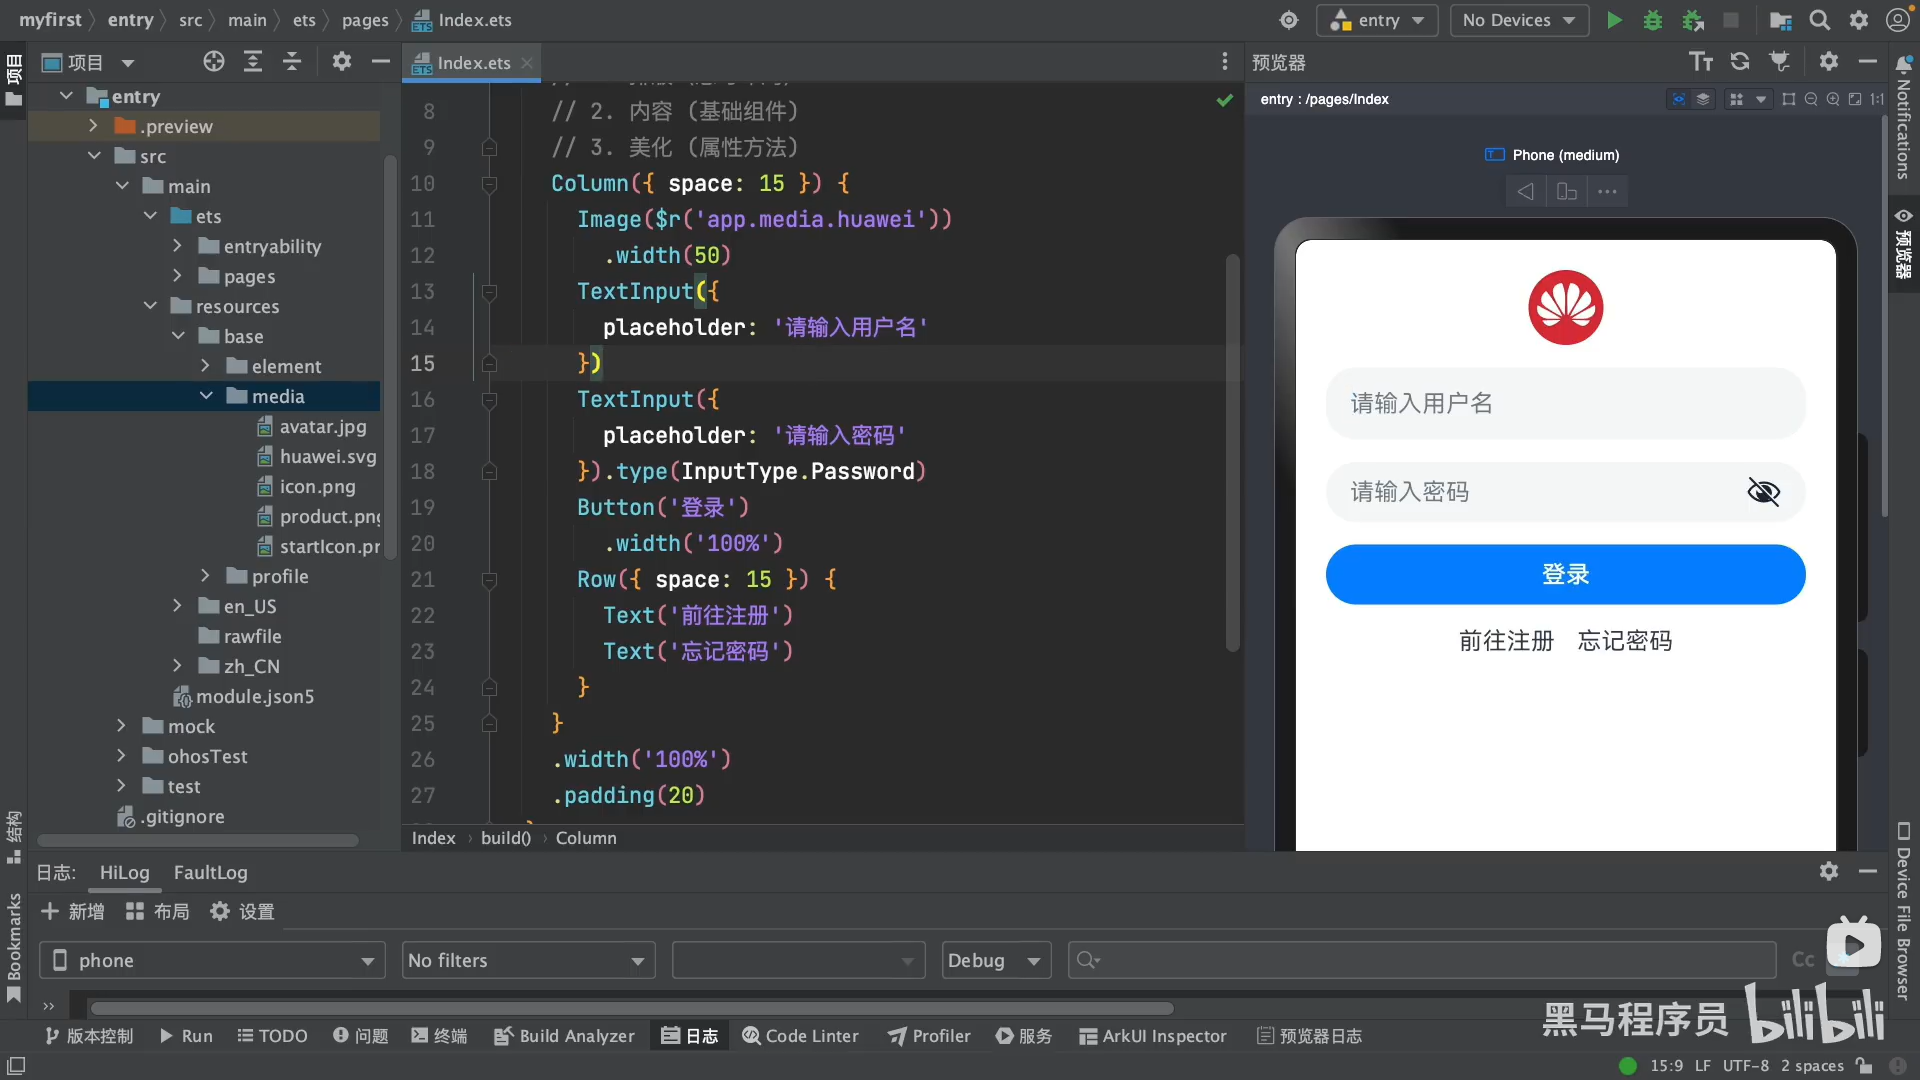The width and height of the screenshot is (1920, 1080).
Task: Click the Tt font size icon in previewer
Action: click(1701, 62)
